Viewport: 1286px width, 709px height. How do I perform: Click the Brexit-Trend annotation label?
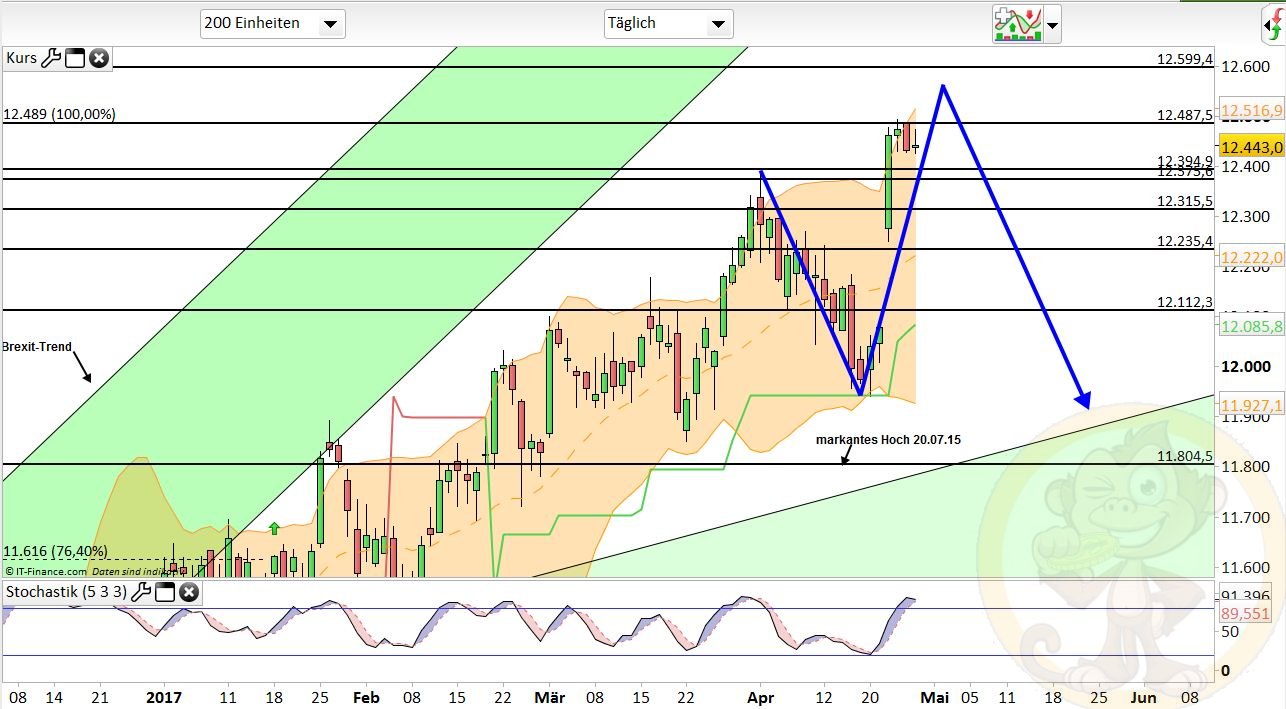35,347
